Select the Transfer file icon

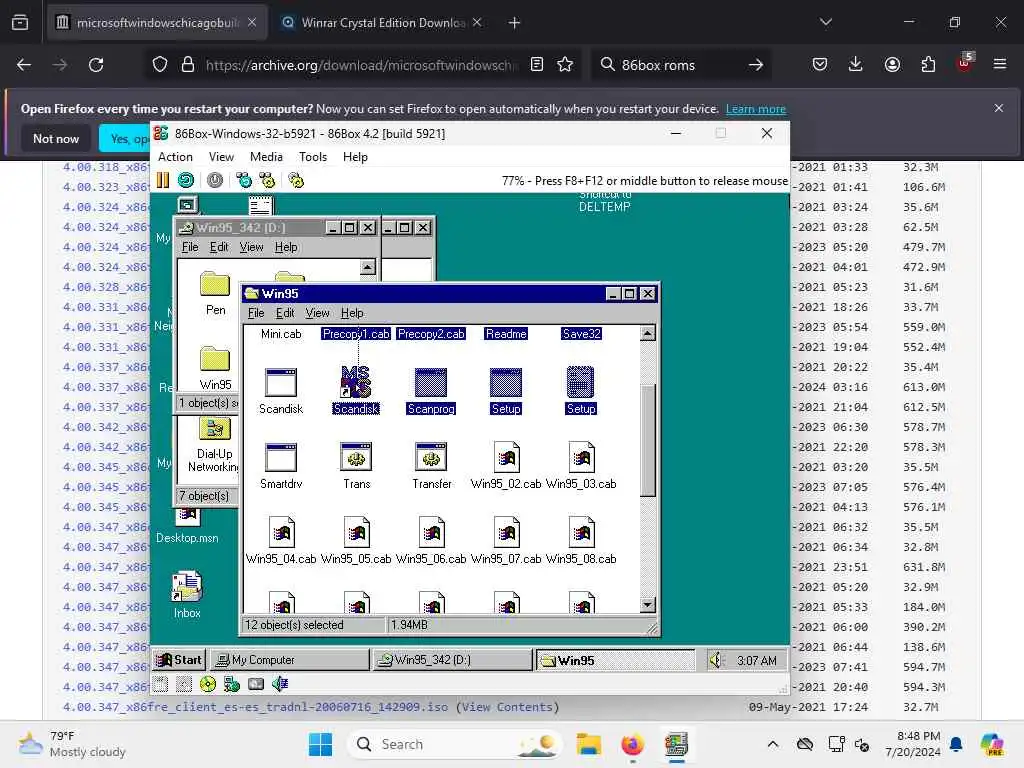(432, 466)
